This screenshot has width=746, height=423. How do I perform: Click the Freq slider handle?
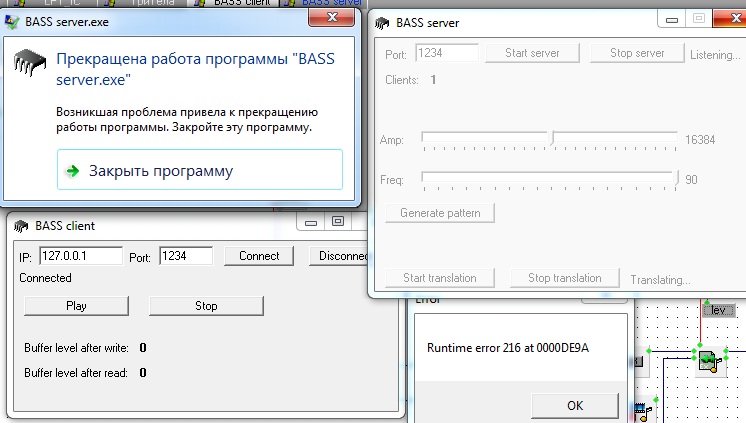(x=677, y=178)
